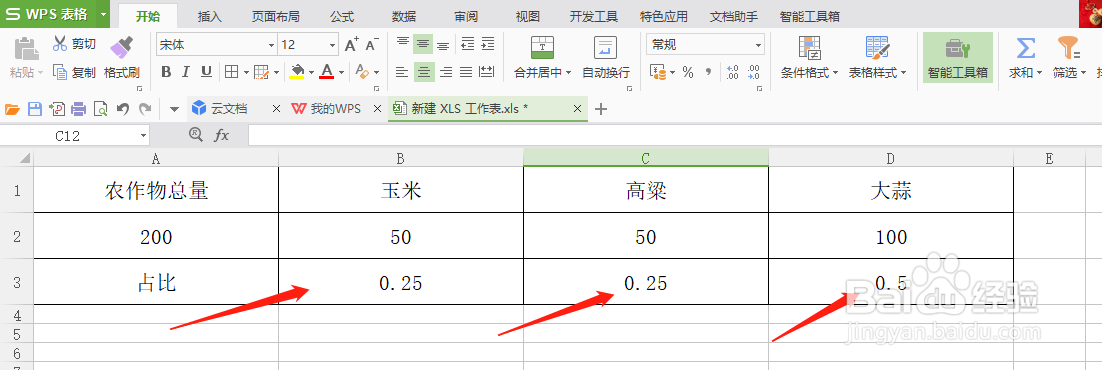The width and height of the screenshot is (1102, 370).
Task: Click the Save floppy disk icon
Action: [x=34, y=109]
